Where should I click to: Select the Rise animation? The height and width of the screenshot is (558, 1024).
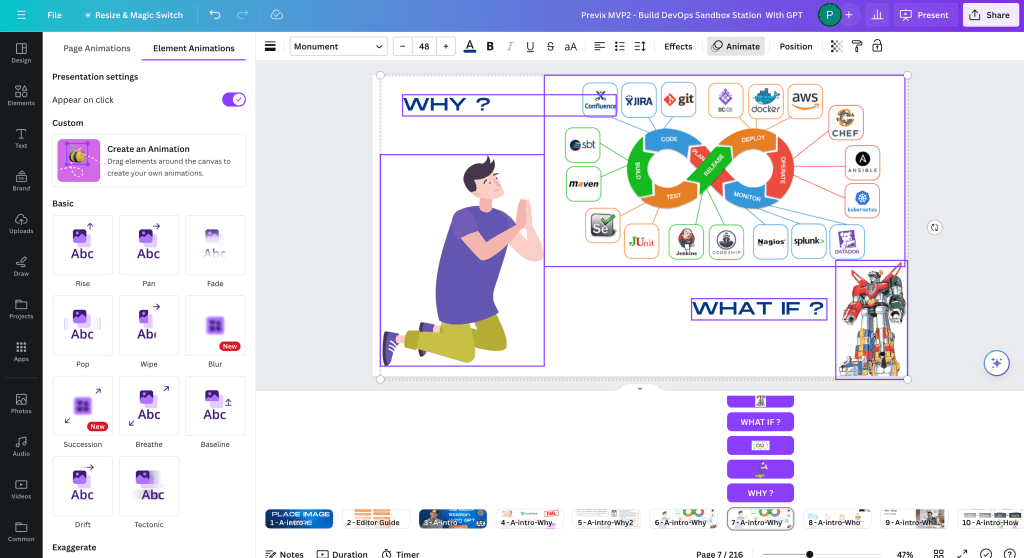point(82,245)
